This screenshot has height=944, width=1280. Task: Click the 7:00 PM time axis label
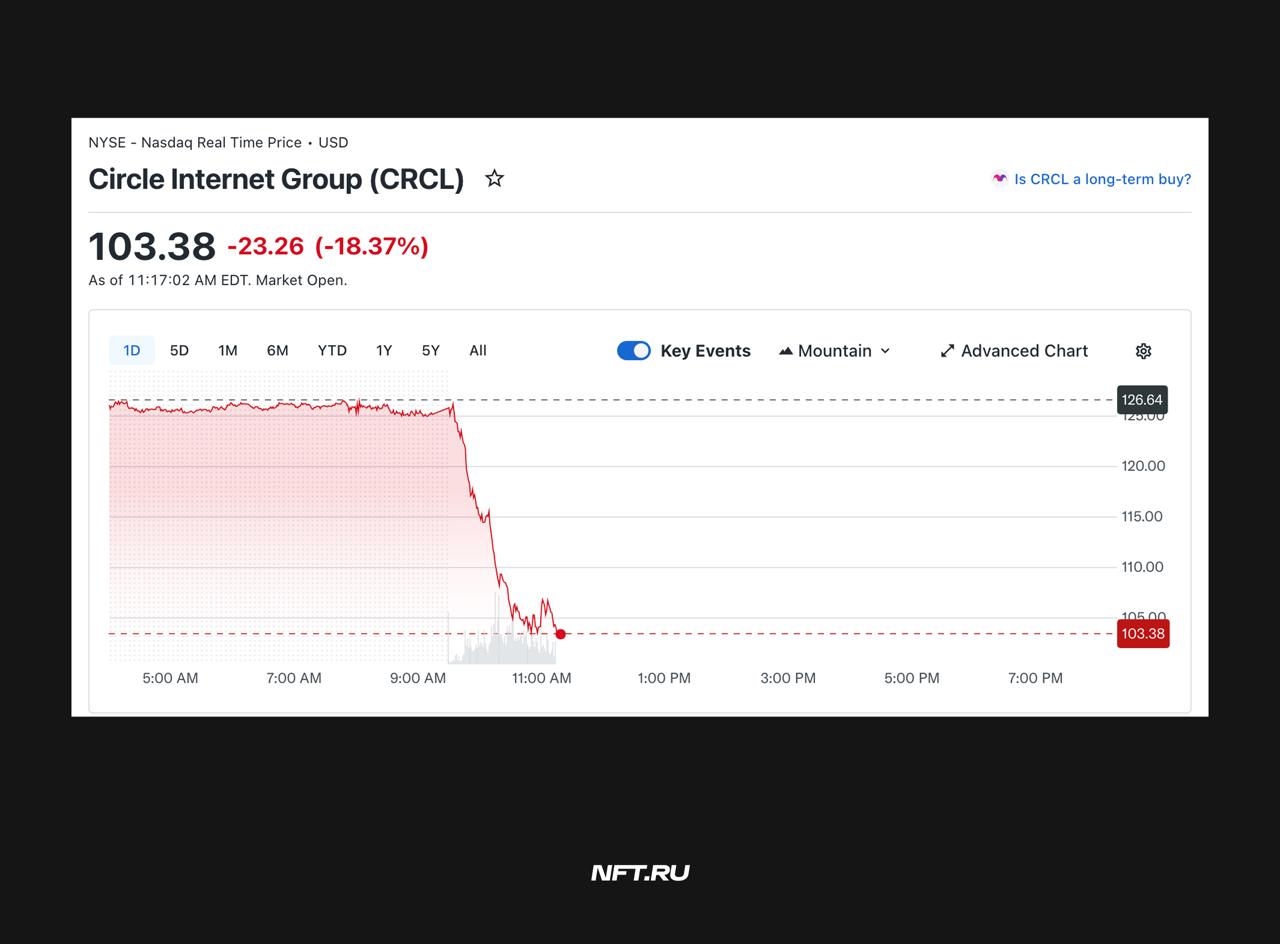[1036, 678]
